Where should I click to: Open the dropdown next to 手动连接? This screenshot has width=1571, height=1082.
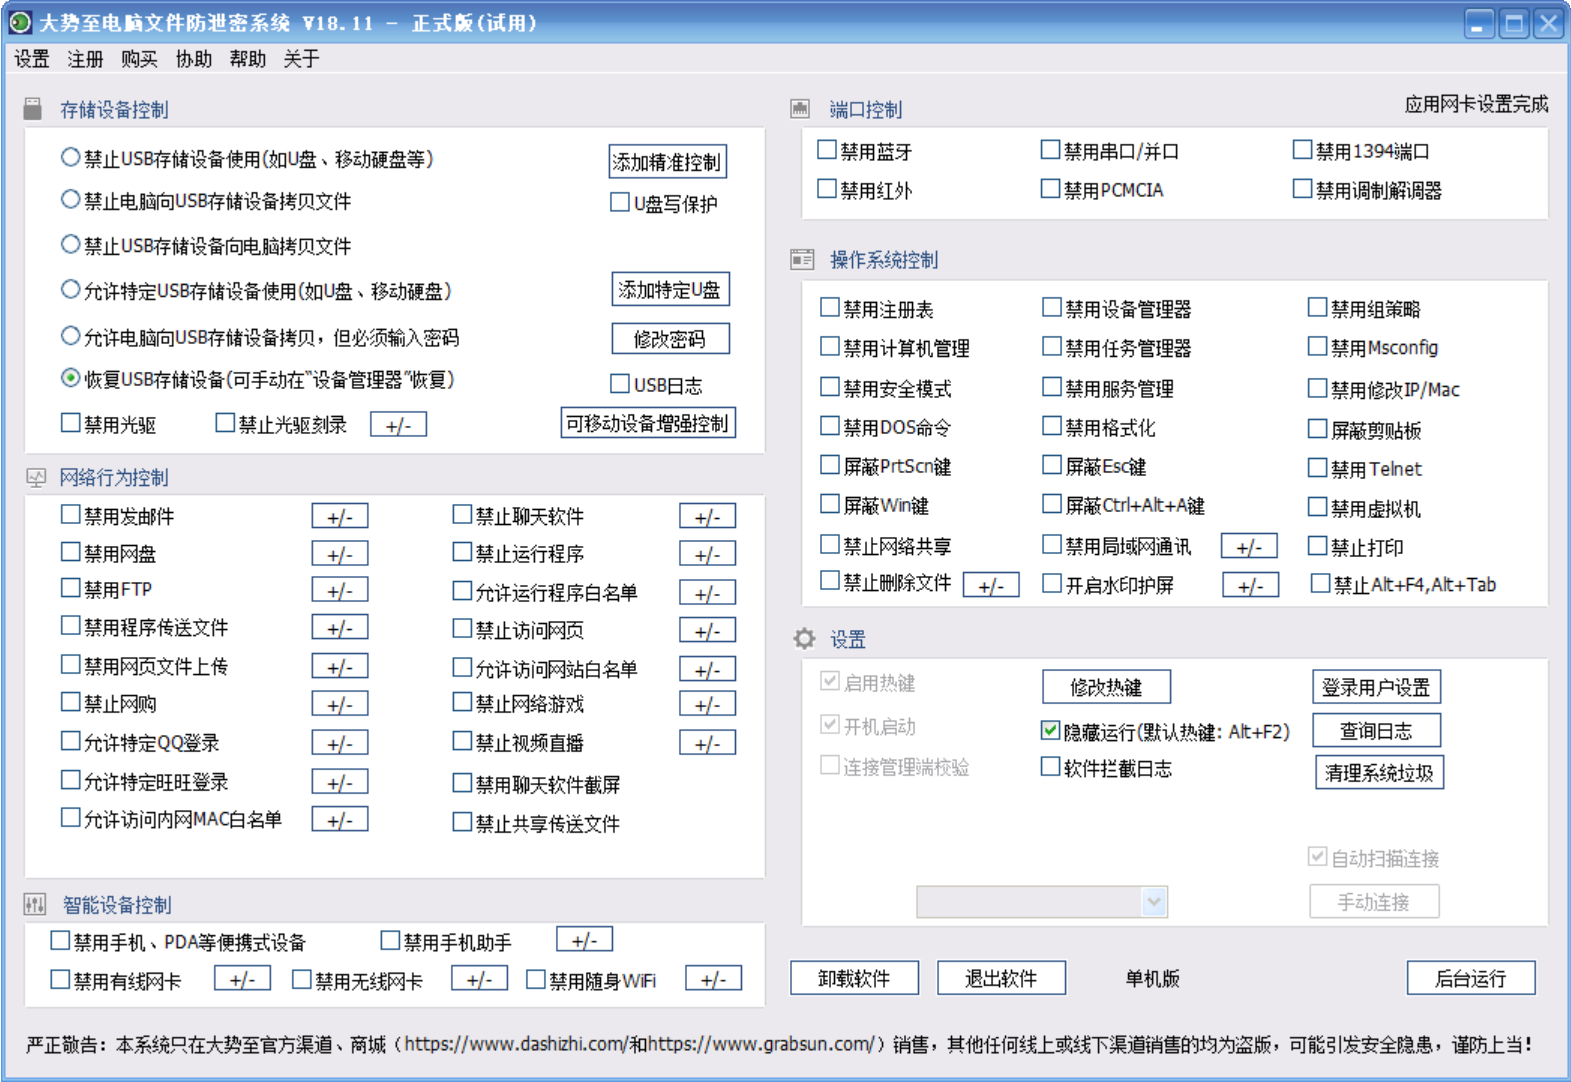tap(1154, 902)
